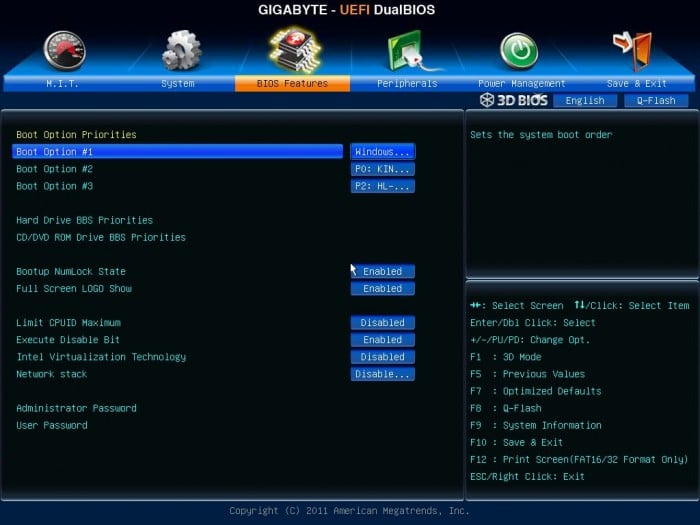
Task: Click the 'F7 : Optimized Defaults' hint
Action: (536, 391)
